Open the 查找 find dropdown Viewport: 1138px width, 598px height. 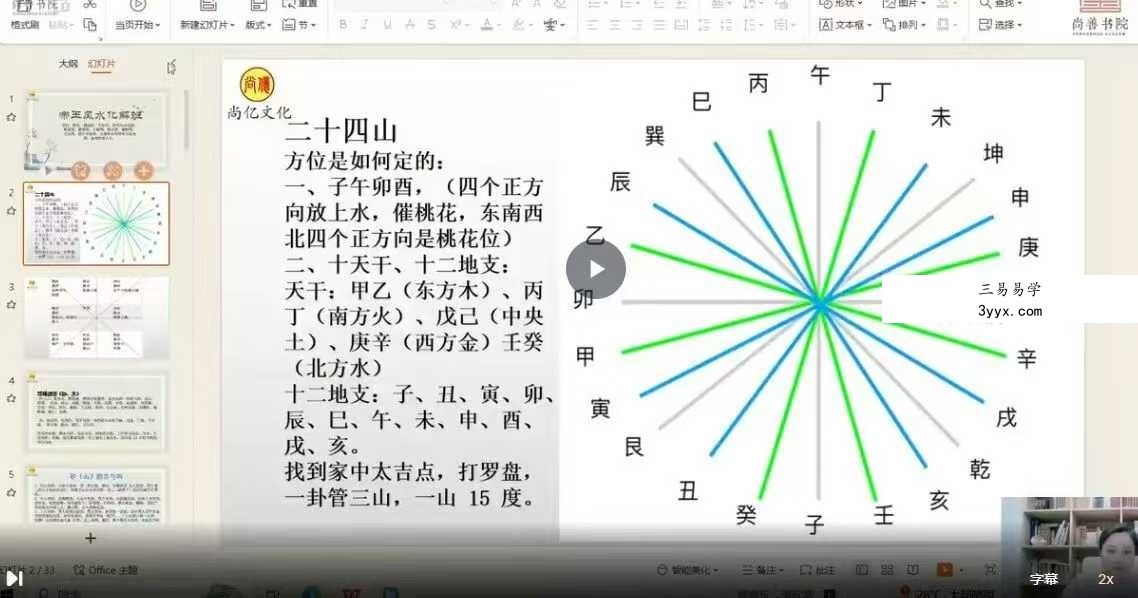click(1000, 4)
